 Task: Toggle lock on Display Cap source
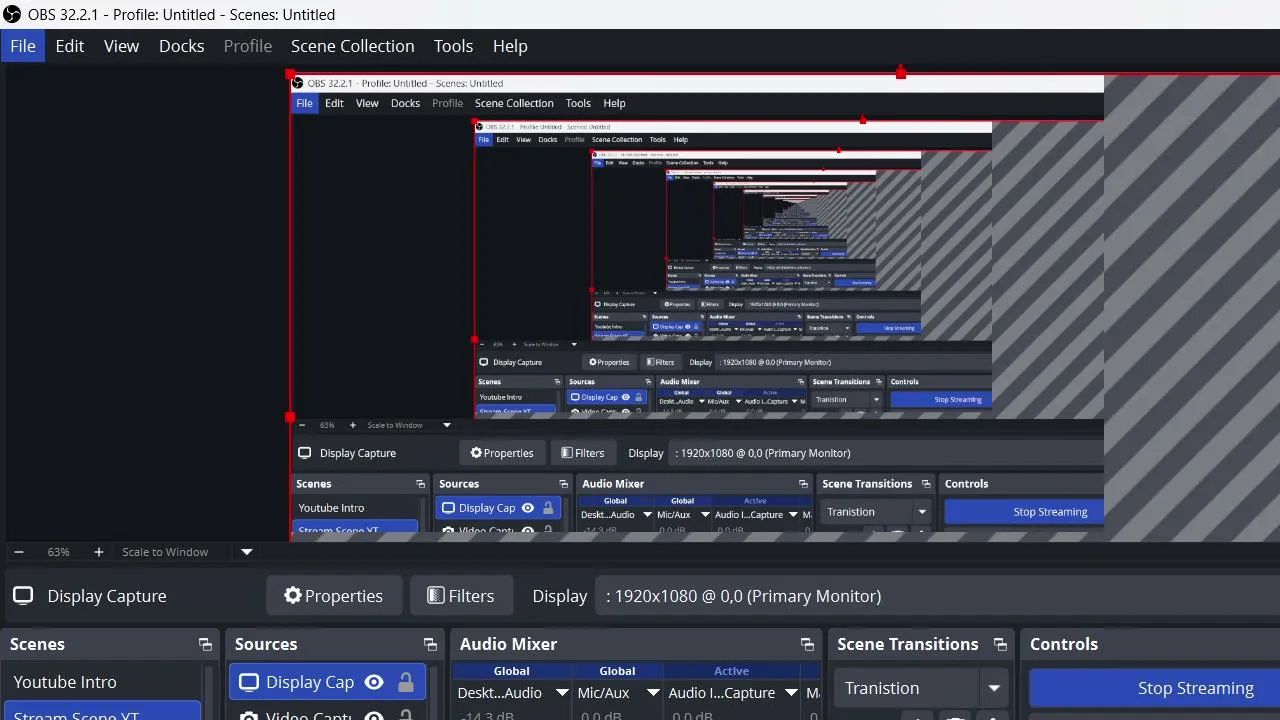pyautogui.click(x=405, y=682)
